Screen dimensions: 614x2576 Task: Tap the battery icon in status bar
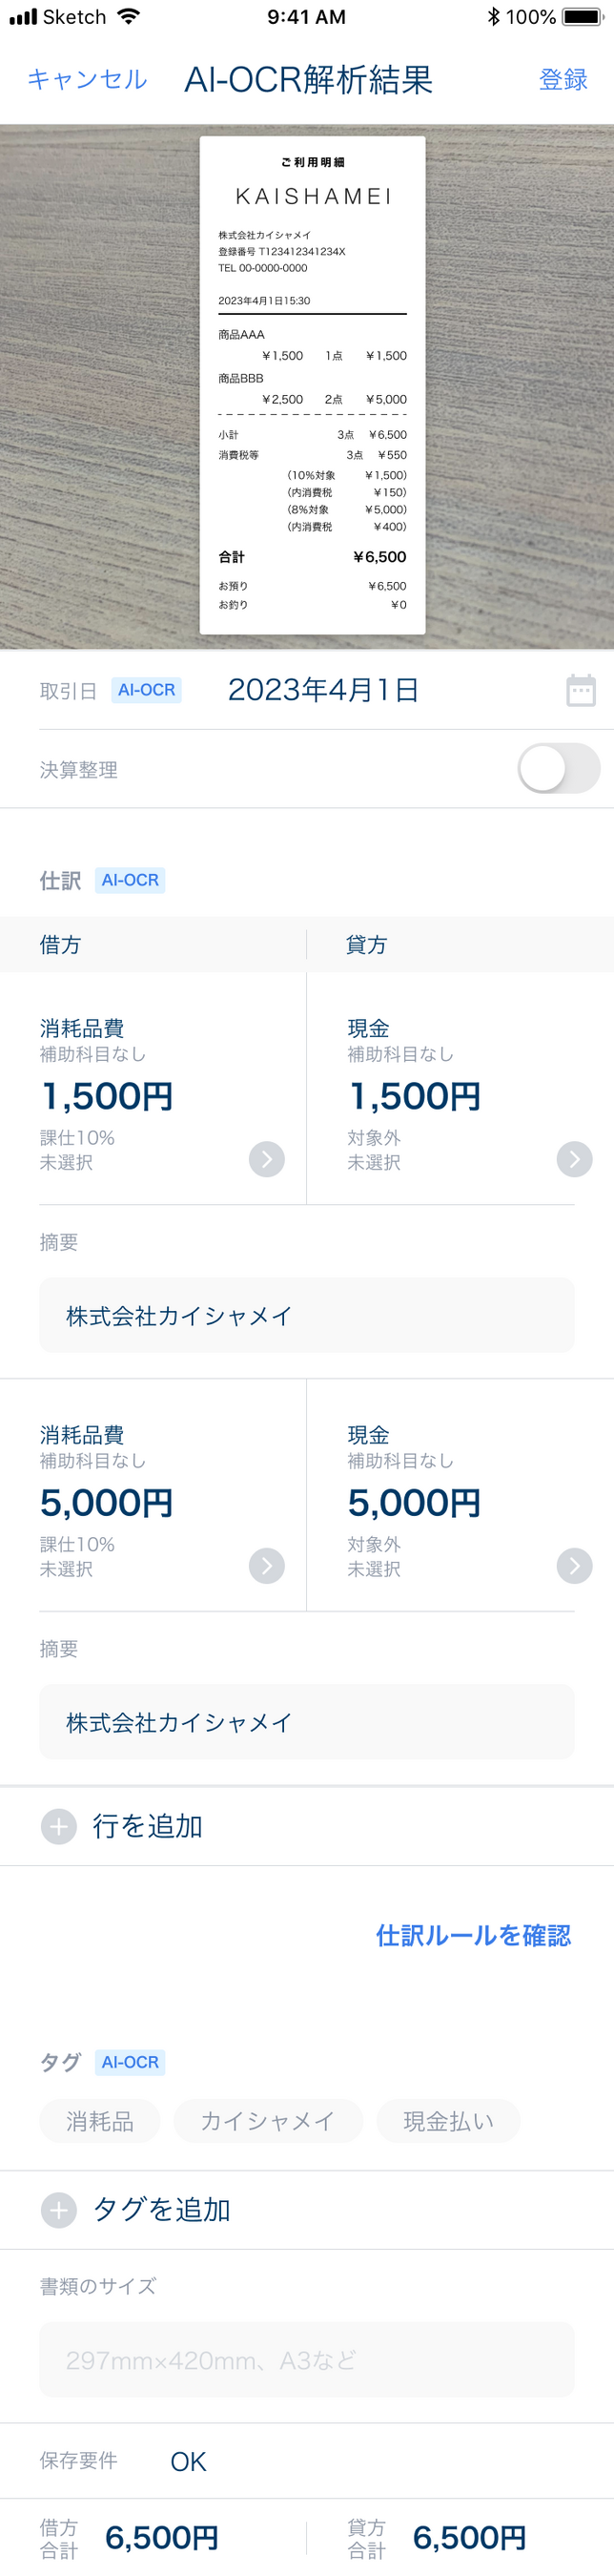pyautogui.click(x=582, y=17)
